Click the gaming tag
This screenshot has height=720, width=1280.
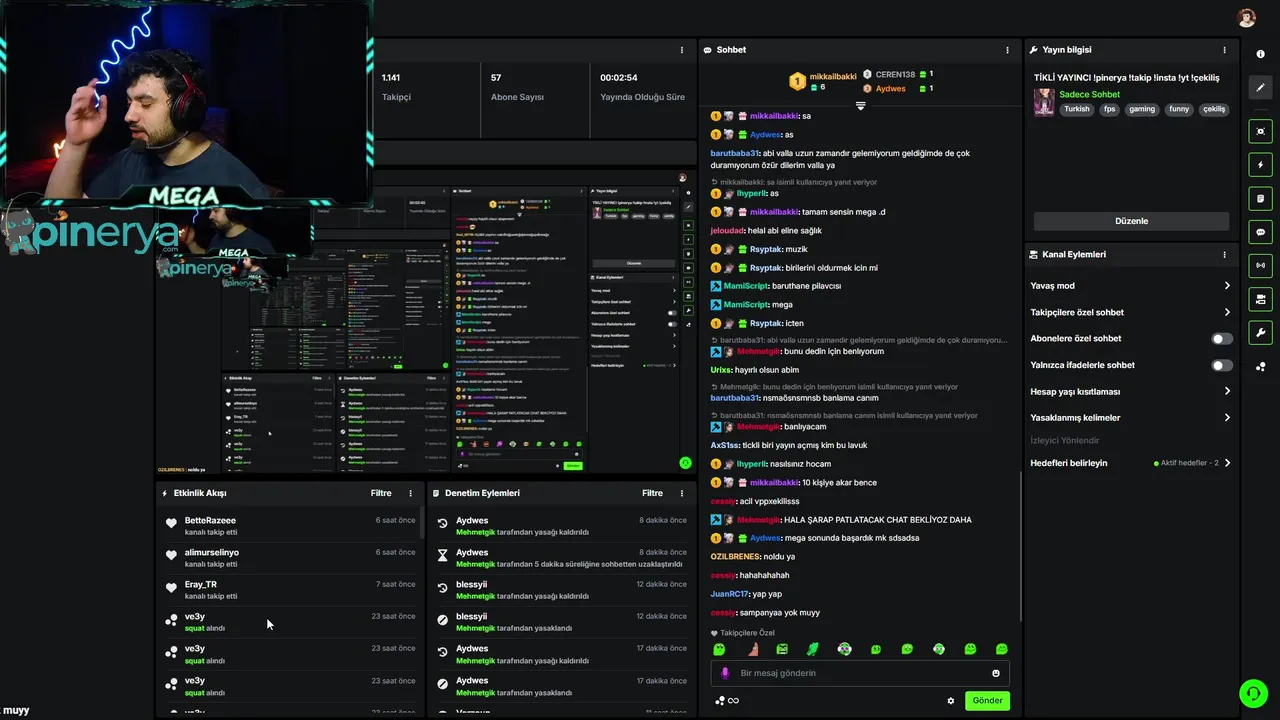(1142, 109)
